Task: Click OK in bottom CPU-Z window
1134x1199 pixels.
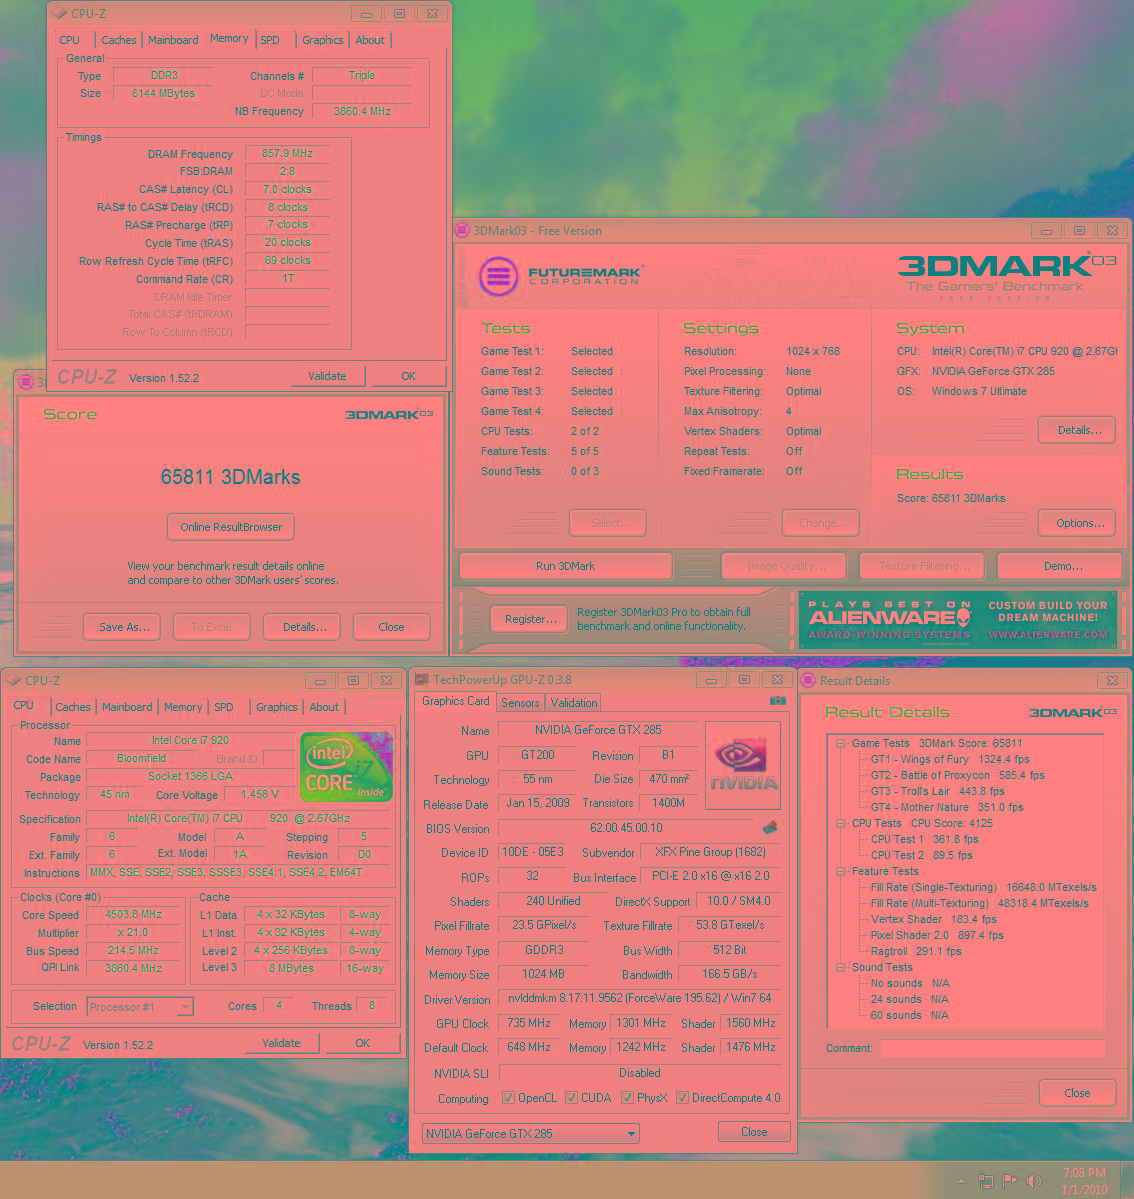Action: (x=363, y=1043)
